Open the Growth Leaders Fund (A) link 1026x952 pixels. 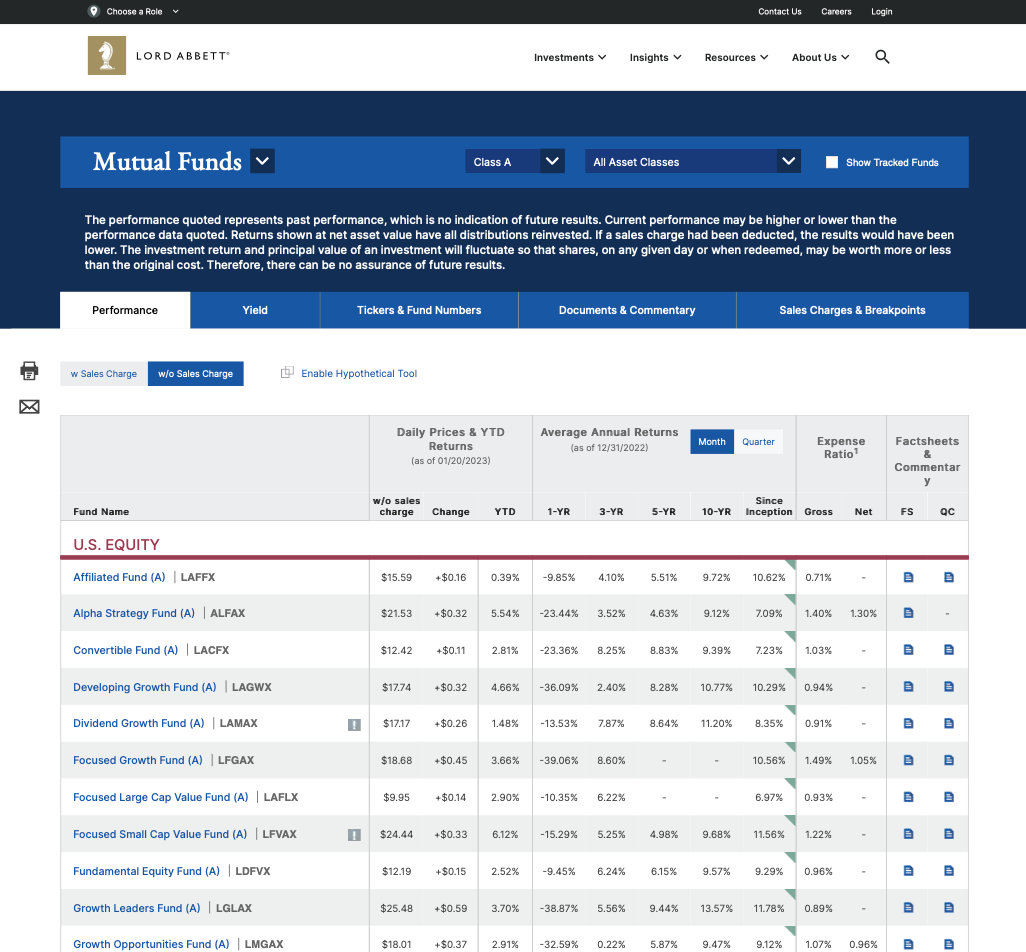(x=137, y=908)
